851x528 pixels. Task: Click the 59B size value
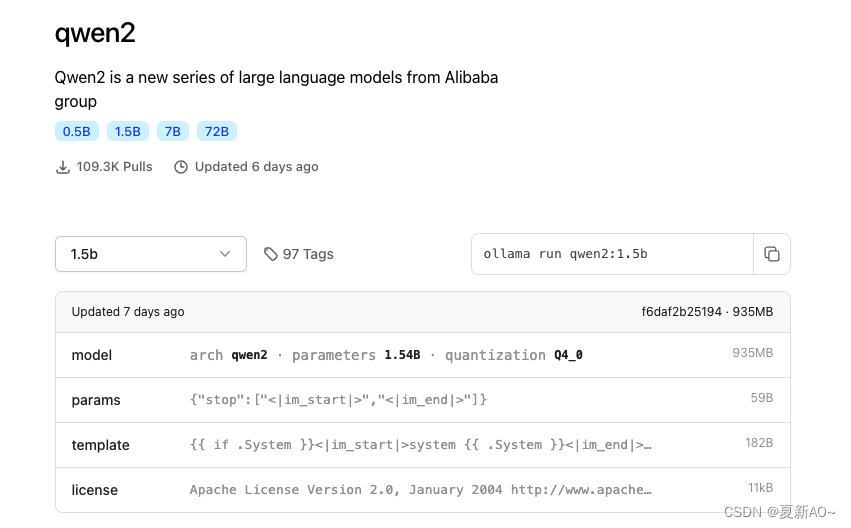coord(761,398)
